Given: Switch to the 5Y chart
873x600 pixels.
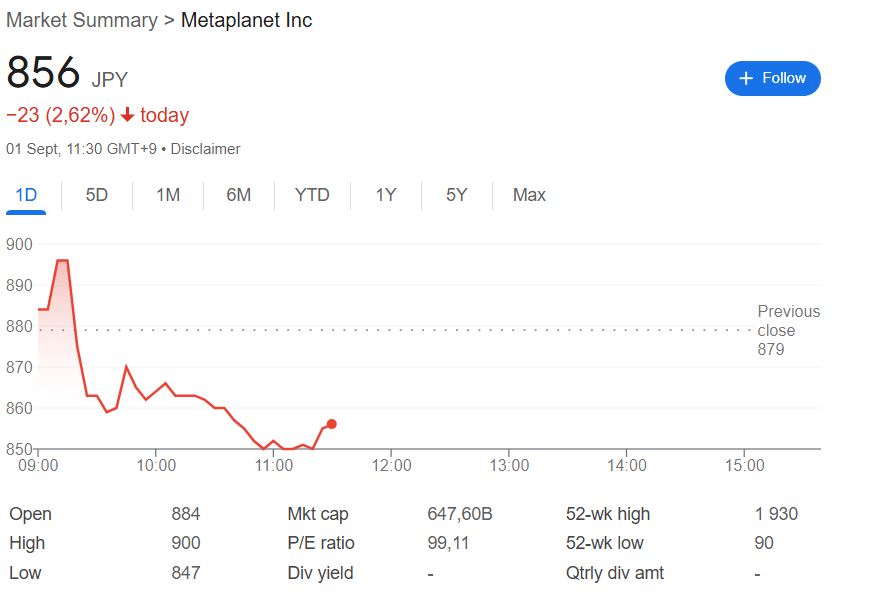Looking at the screenshot, I should (x=457, y=195).
